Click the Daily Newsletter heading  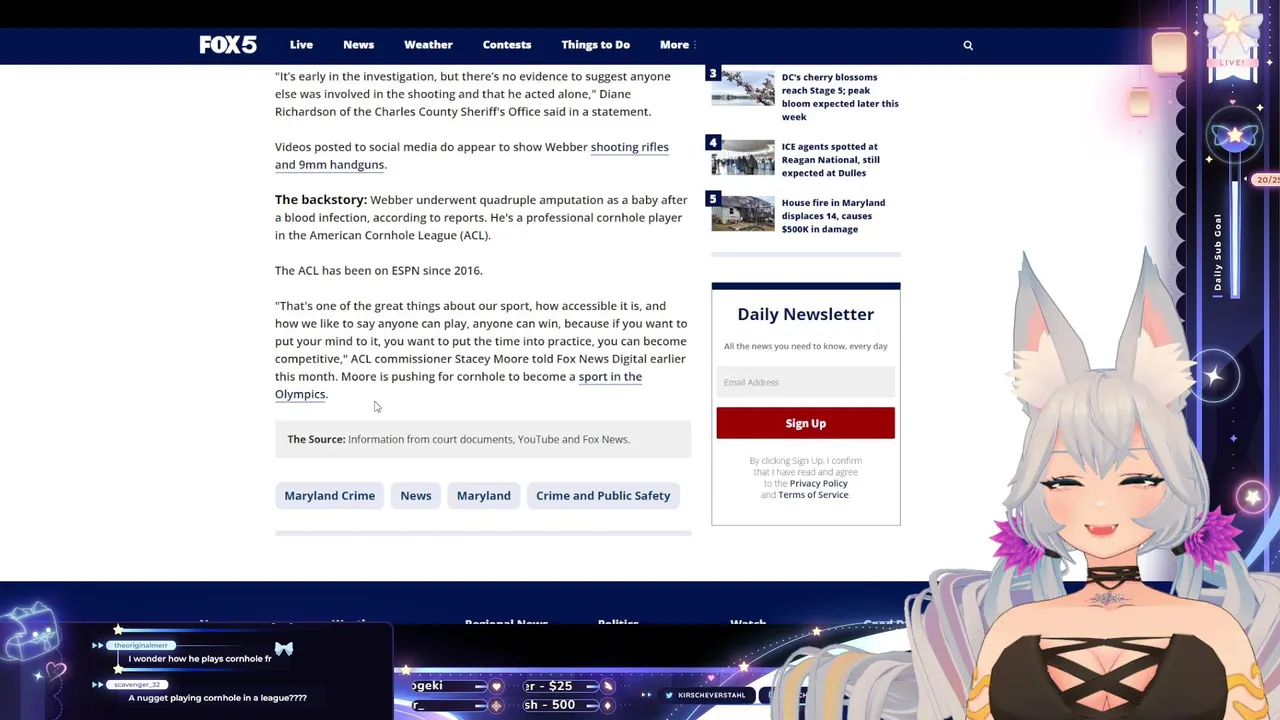pyautogui.click(x=805, y=314)
